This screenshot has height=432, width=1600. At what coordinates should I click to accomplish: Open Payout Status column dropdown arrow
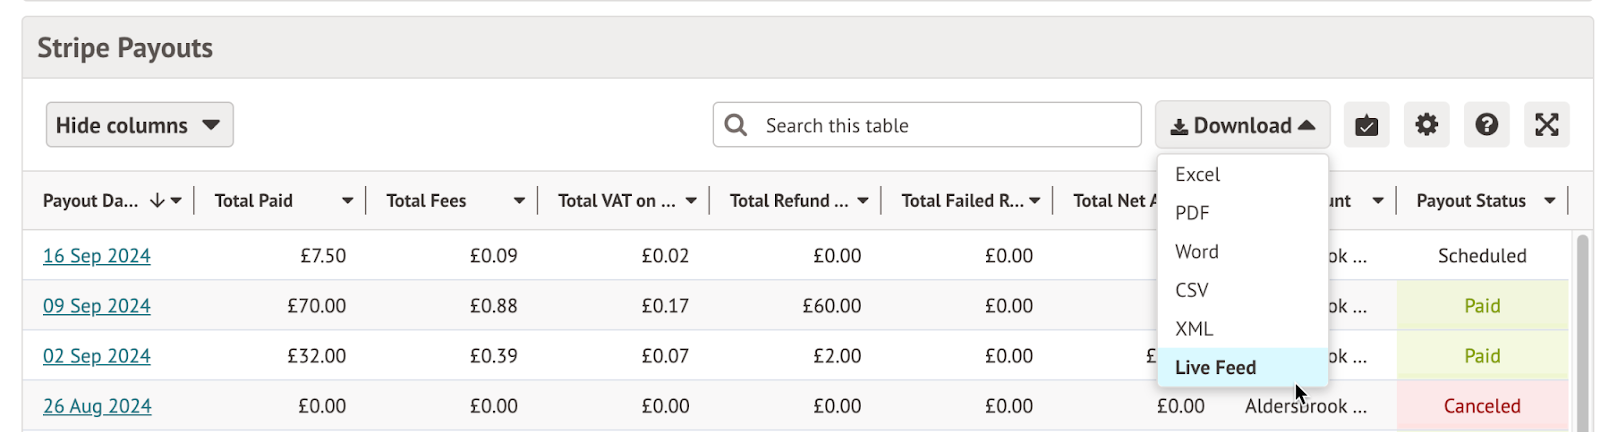pos(1549,201)
